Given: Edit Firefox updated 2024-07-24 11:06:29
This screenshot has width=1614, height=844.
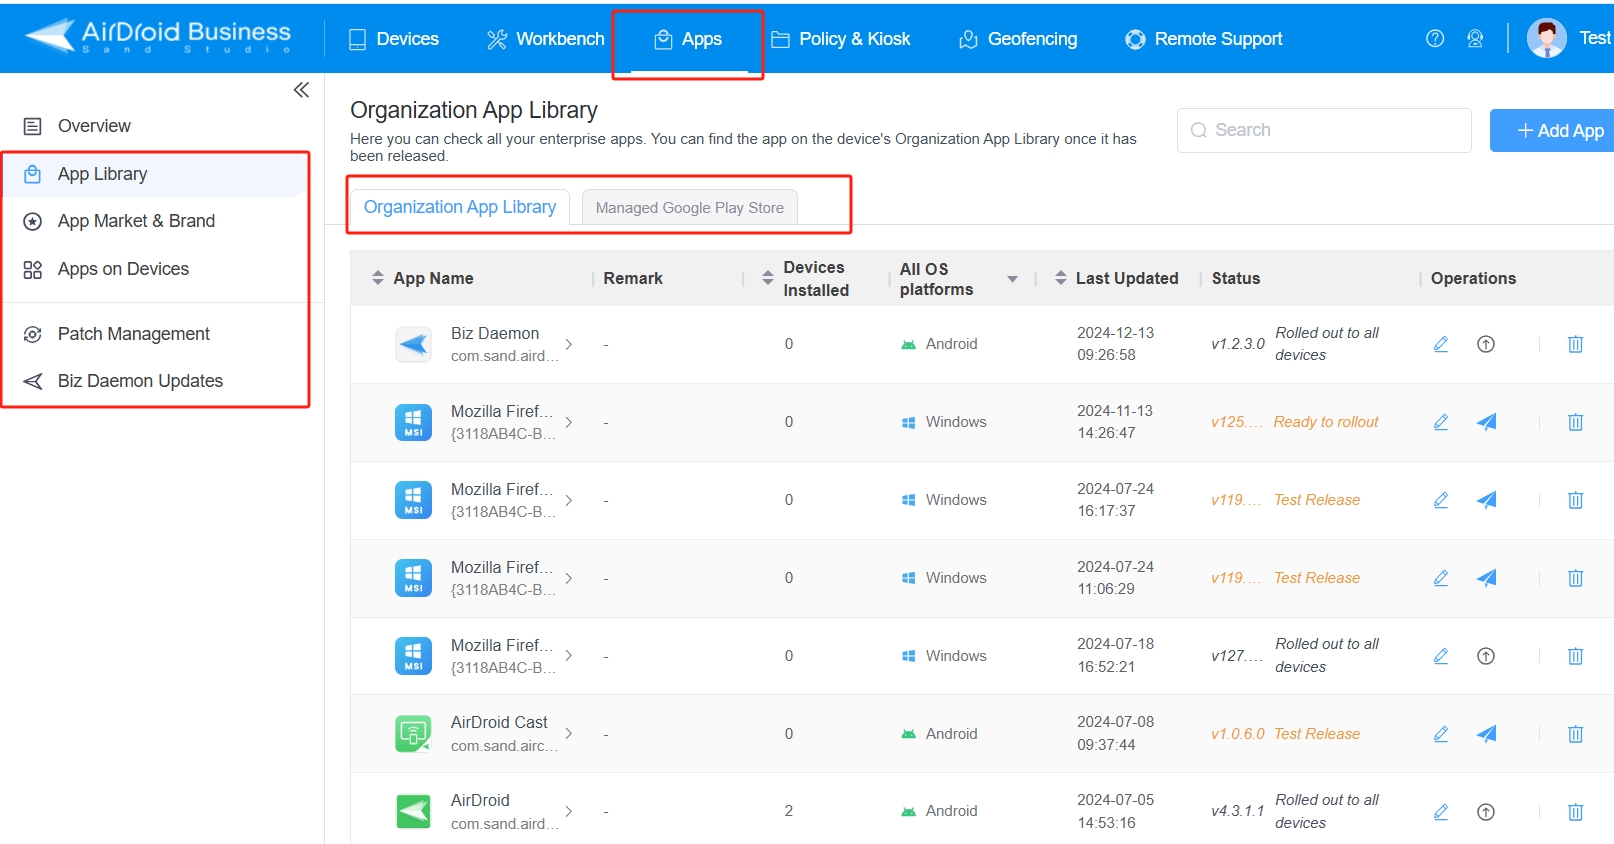Looking at the screenshot, I should 1441,578.
